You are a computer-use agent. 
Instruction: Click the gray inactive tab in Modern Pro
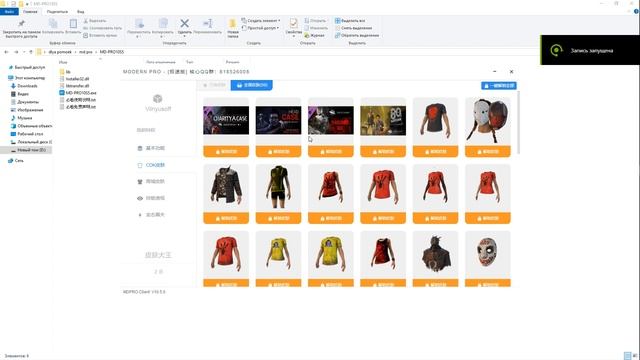pyautogui.click(x=215, y=85)
